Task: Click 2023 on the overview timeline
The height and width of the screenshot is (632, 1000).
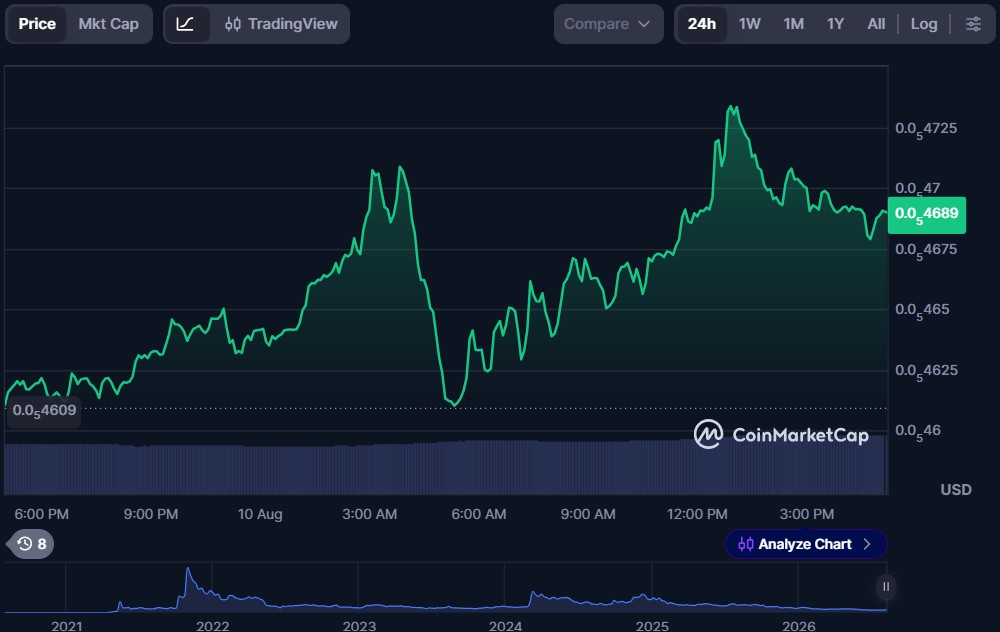Action: (x=359, y=626)
